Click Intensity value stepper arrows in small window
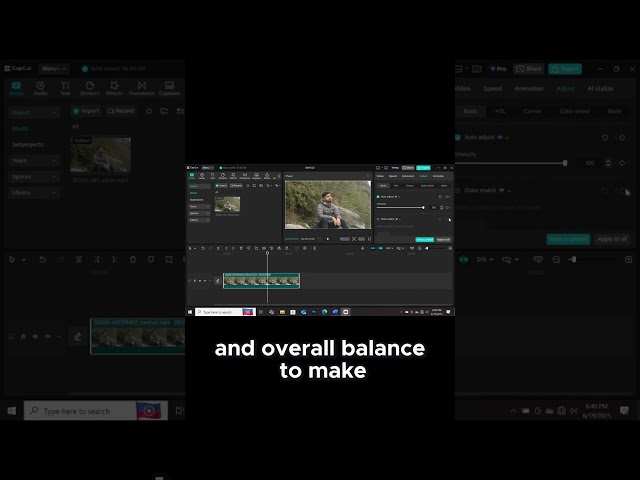640x480 pixels. 442,207
